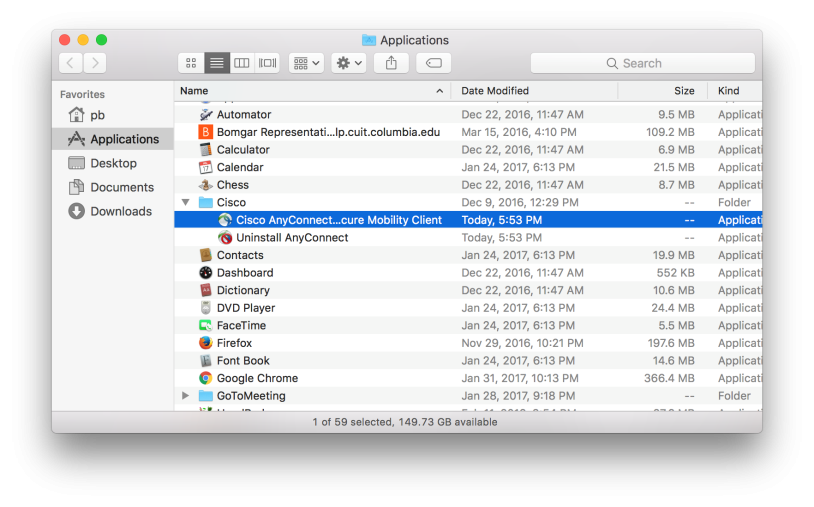Switch to column view mode
Viewport: 814px width, 507px height.
point(242,63)
